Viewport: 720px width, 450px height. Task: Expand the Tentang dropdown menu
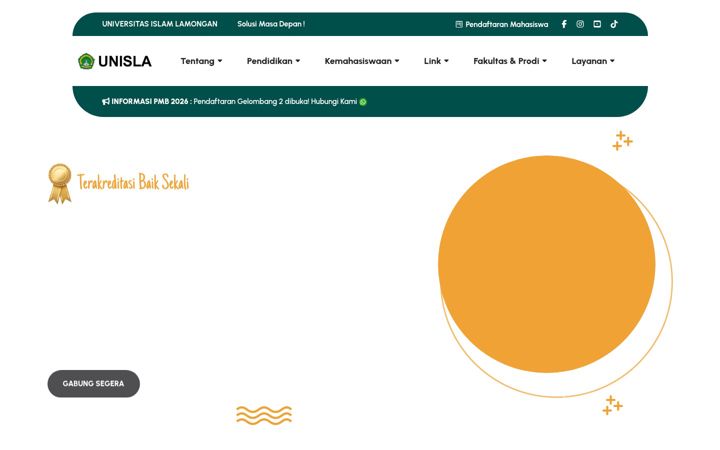coord(201,61)
